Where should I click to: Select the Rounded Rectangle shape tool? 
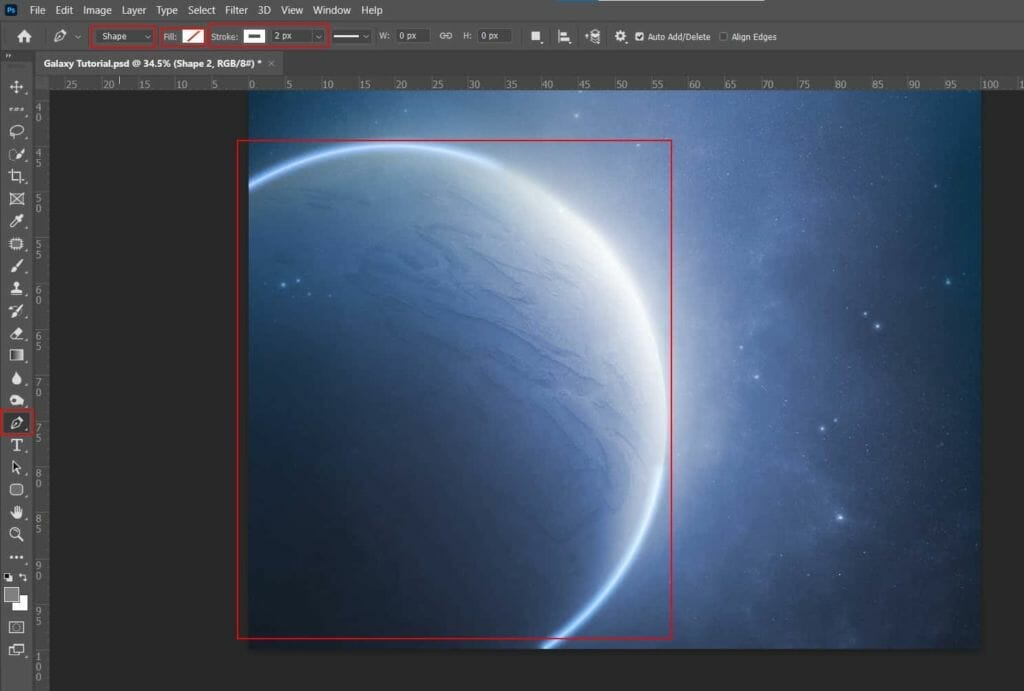pyautogui.click(x=16, y=490)
